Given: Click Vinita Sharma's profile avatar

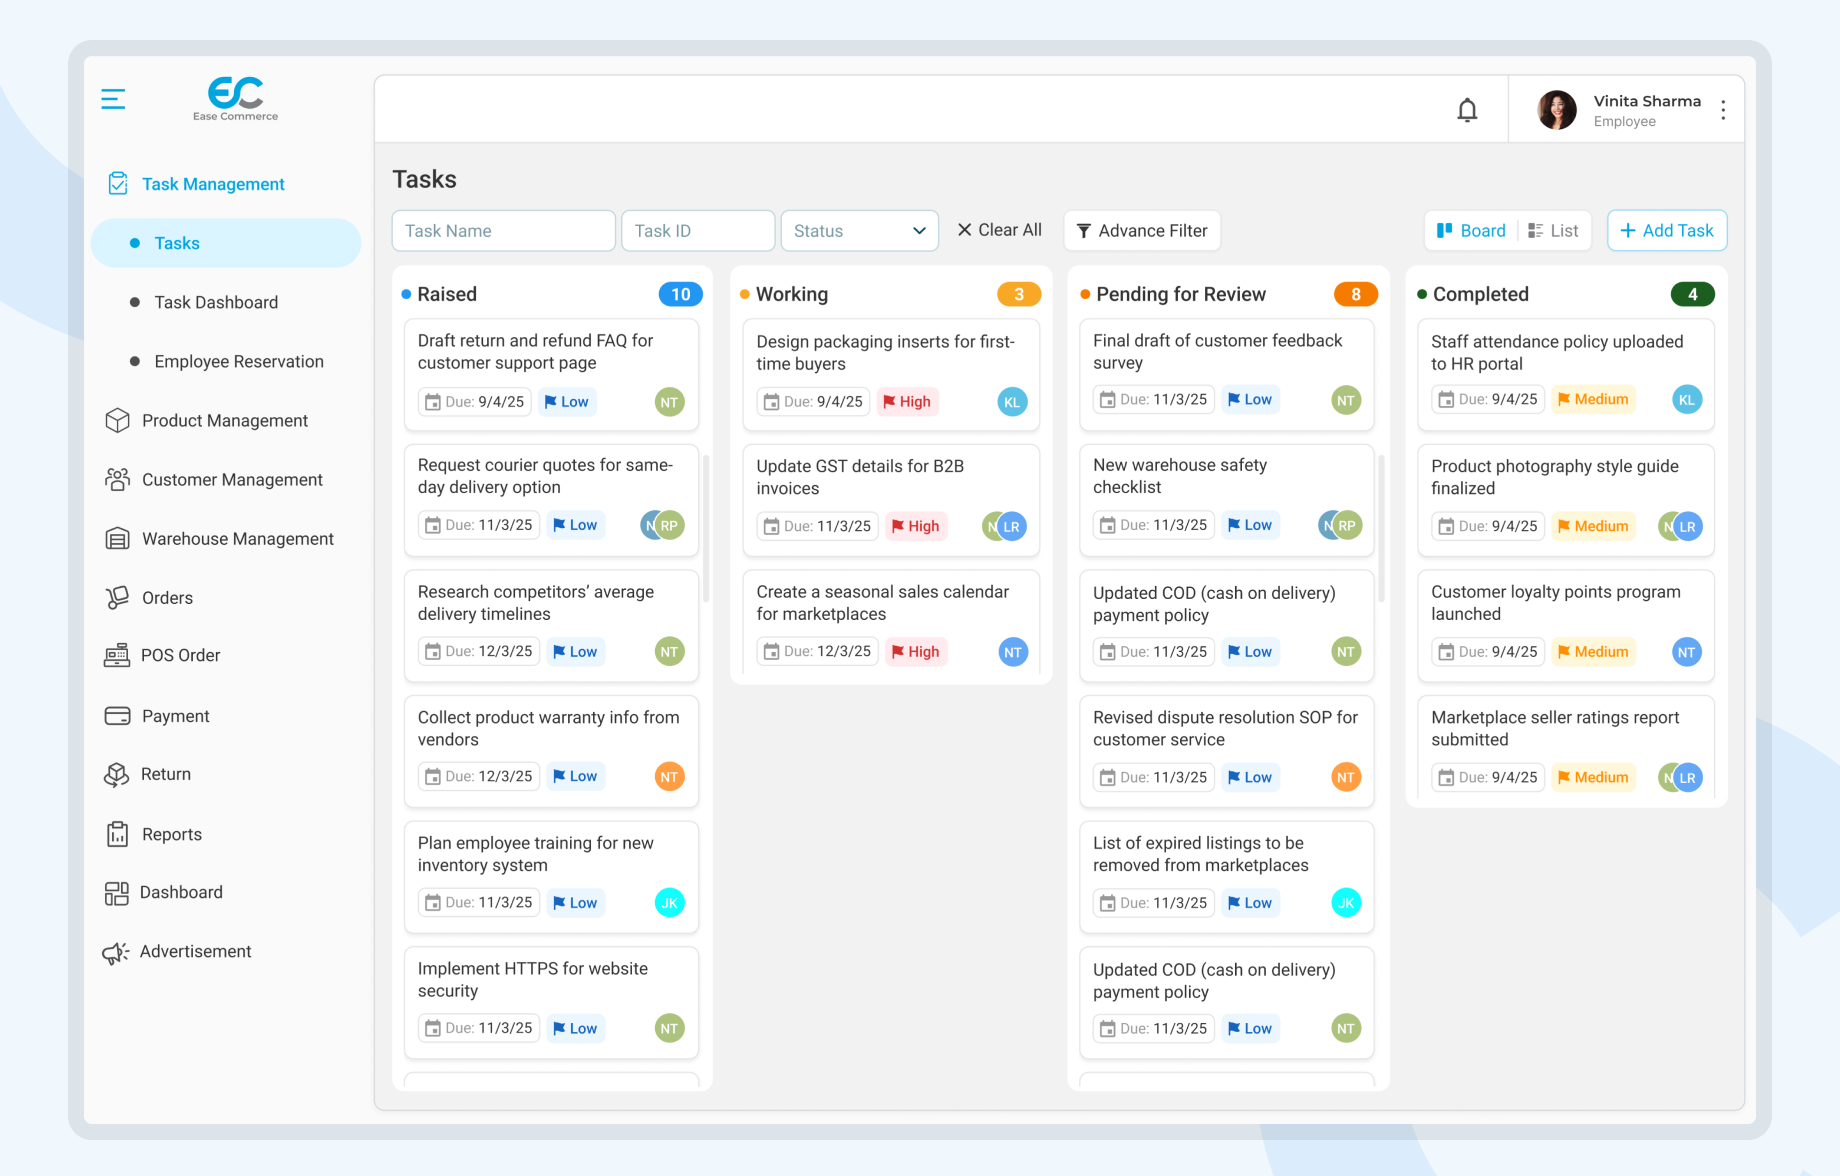Looking at the screenshot, I should [x=1557, y=110].
